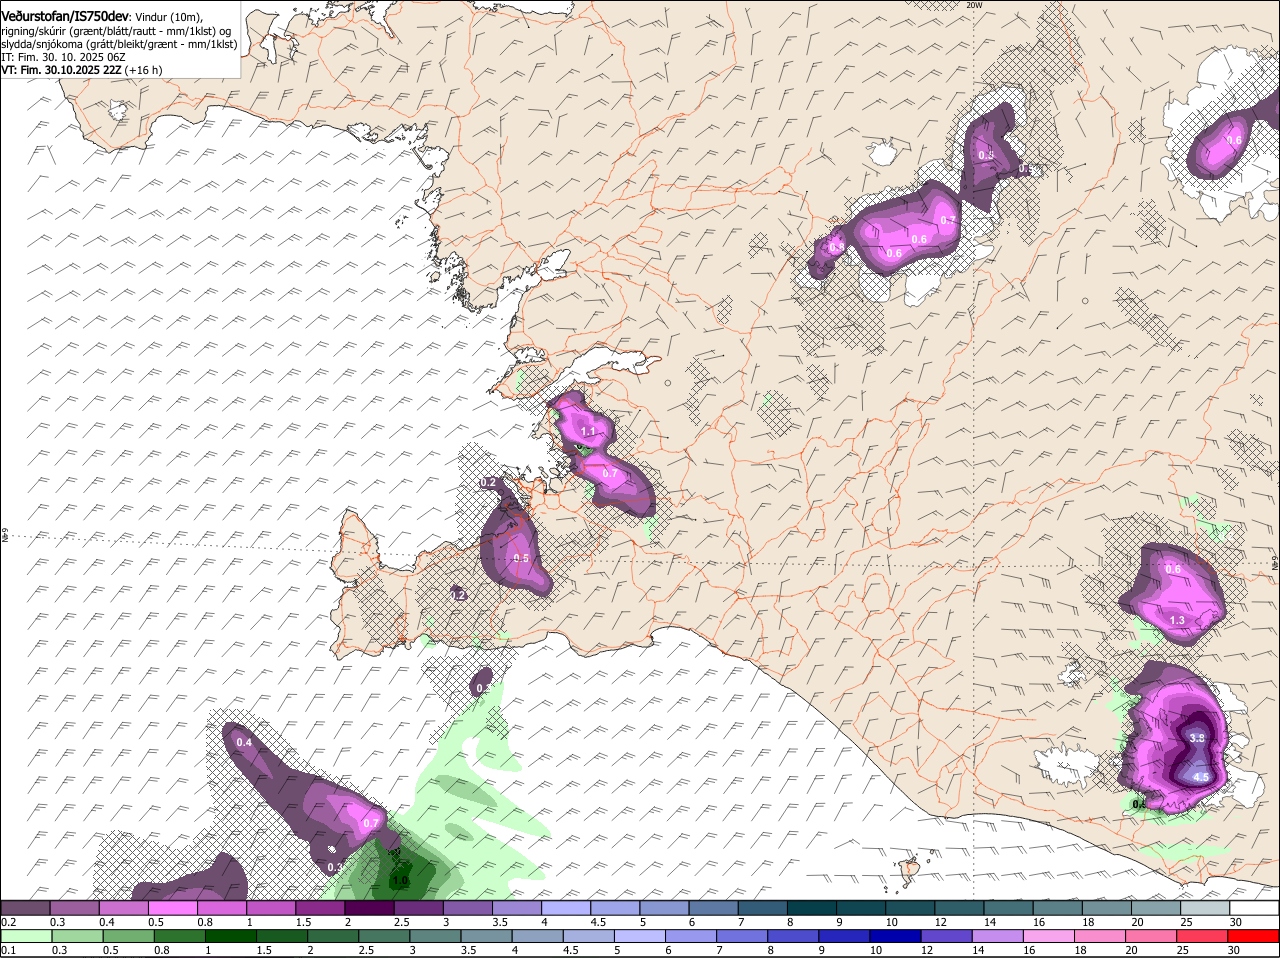
Task: Pick the dark plum snow swatch between 0.2 and 0.3
Action: pyautogui.click(x=25, y=908)
